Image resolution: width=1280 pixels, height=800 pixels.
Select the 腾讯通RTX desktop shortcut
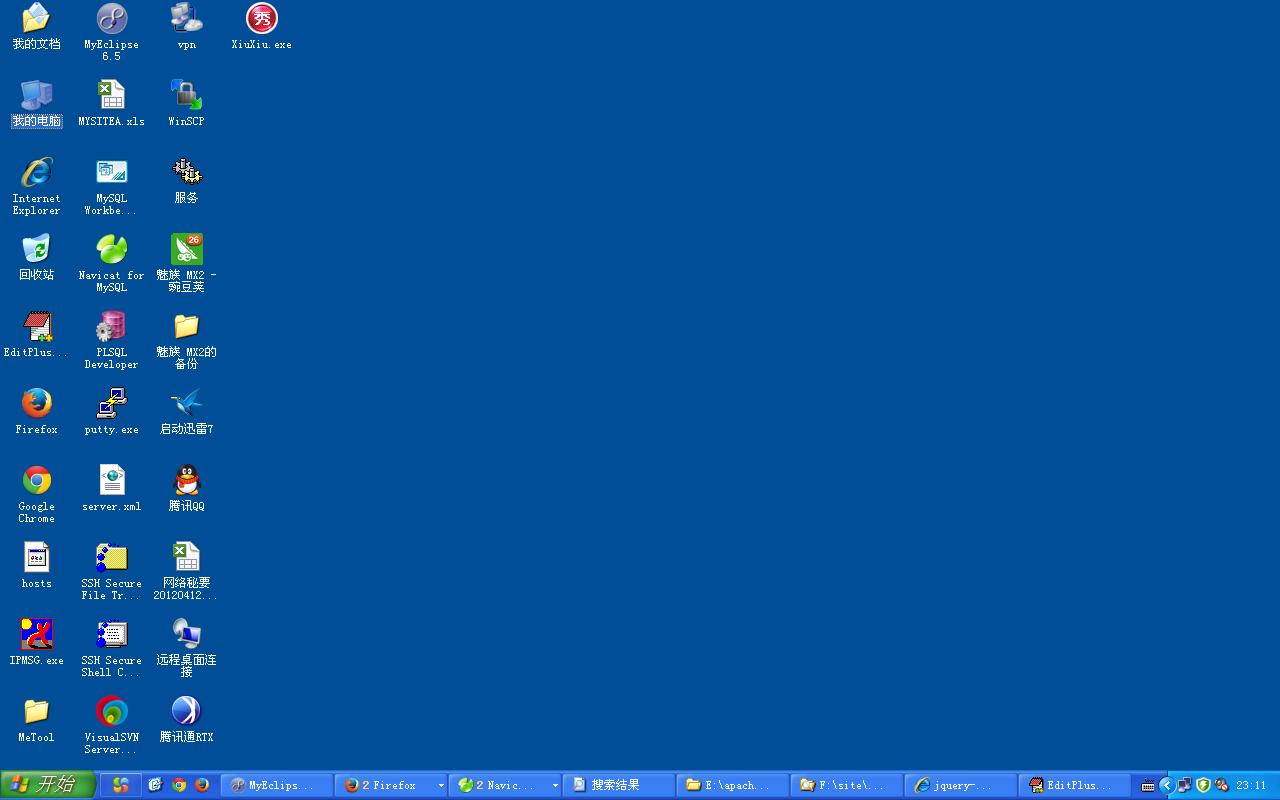coord(186,720)
